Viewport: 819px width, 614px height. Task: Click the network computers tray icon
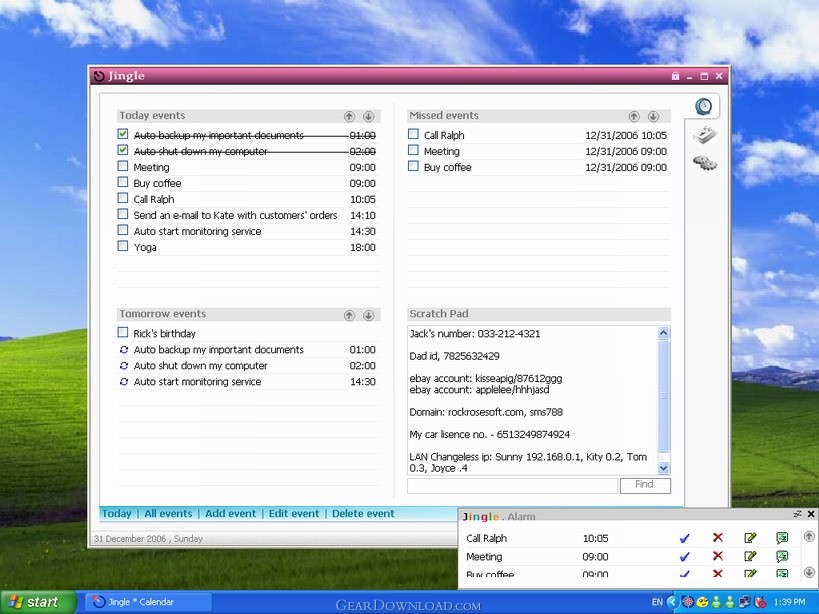point(745,602)
